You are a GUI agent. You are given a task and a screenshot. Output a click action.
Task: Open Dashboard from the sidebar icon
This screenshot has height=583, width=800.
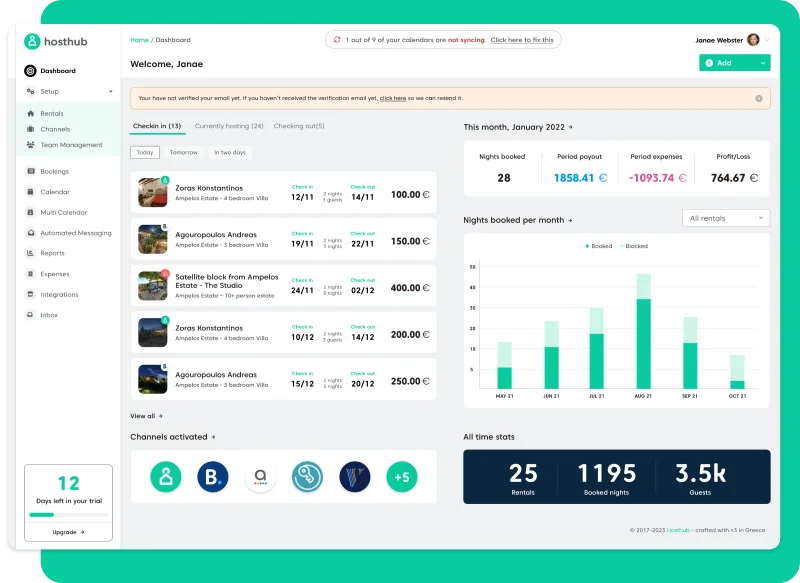point(30,71)
